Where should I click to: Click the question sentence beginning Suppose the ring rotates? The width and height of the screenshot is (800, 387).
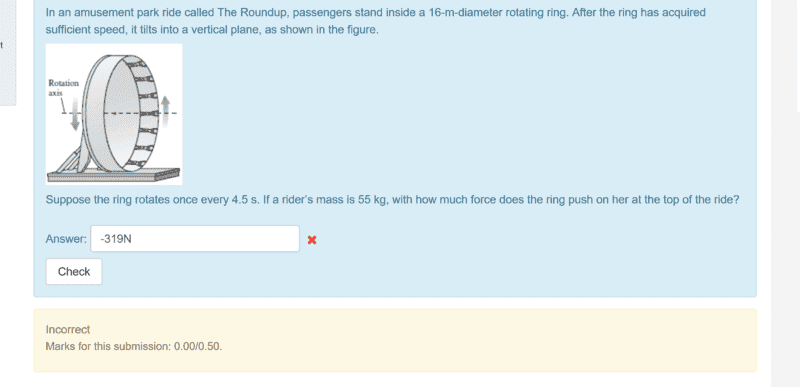(x=392, y=199)
